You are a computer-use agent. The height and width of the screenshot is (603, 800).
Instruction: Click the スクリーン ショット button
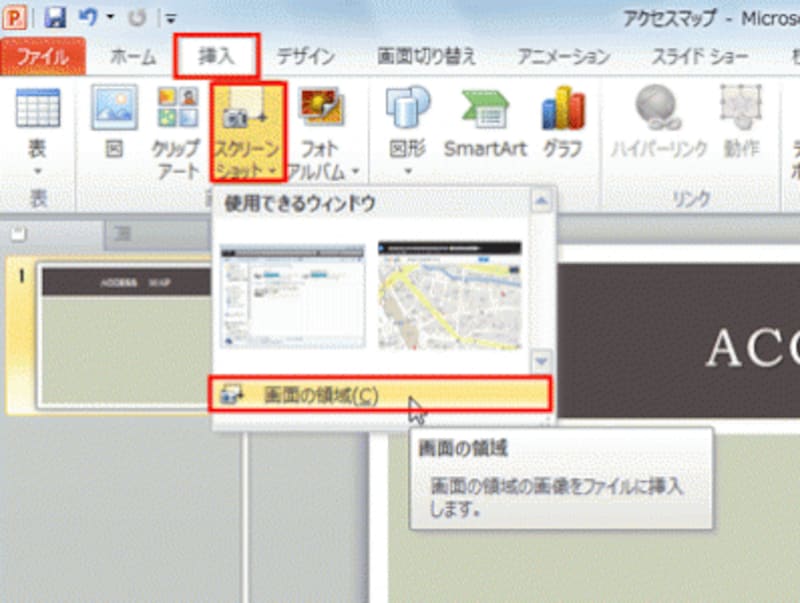247,132
